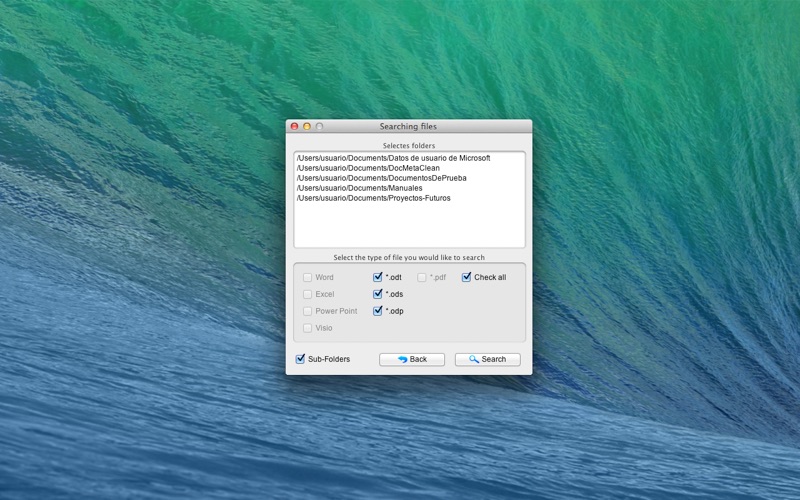Tick the Visio checkbox
Viewport: 800px width, 500px height.
coord(307,328)
